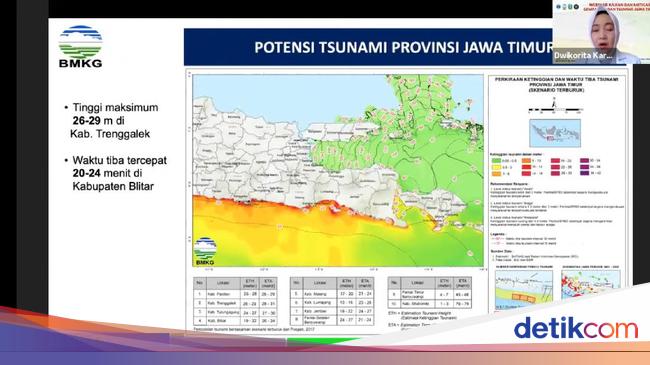650x365 pixels.
Task: Click the Kab. Blitar table row
Action: click(235, 321)
